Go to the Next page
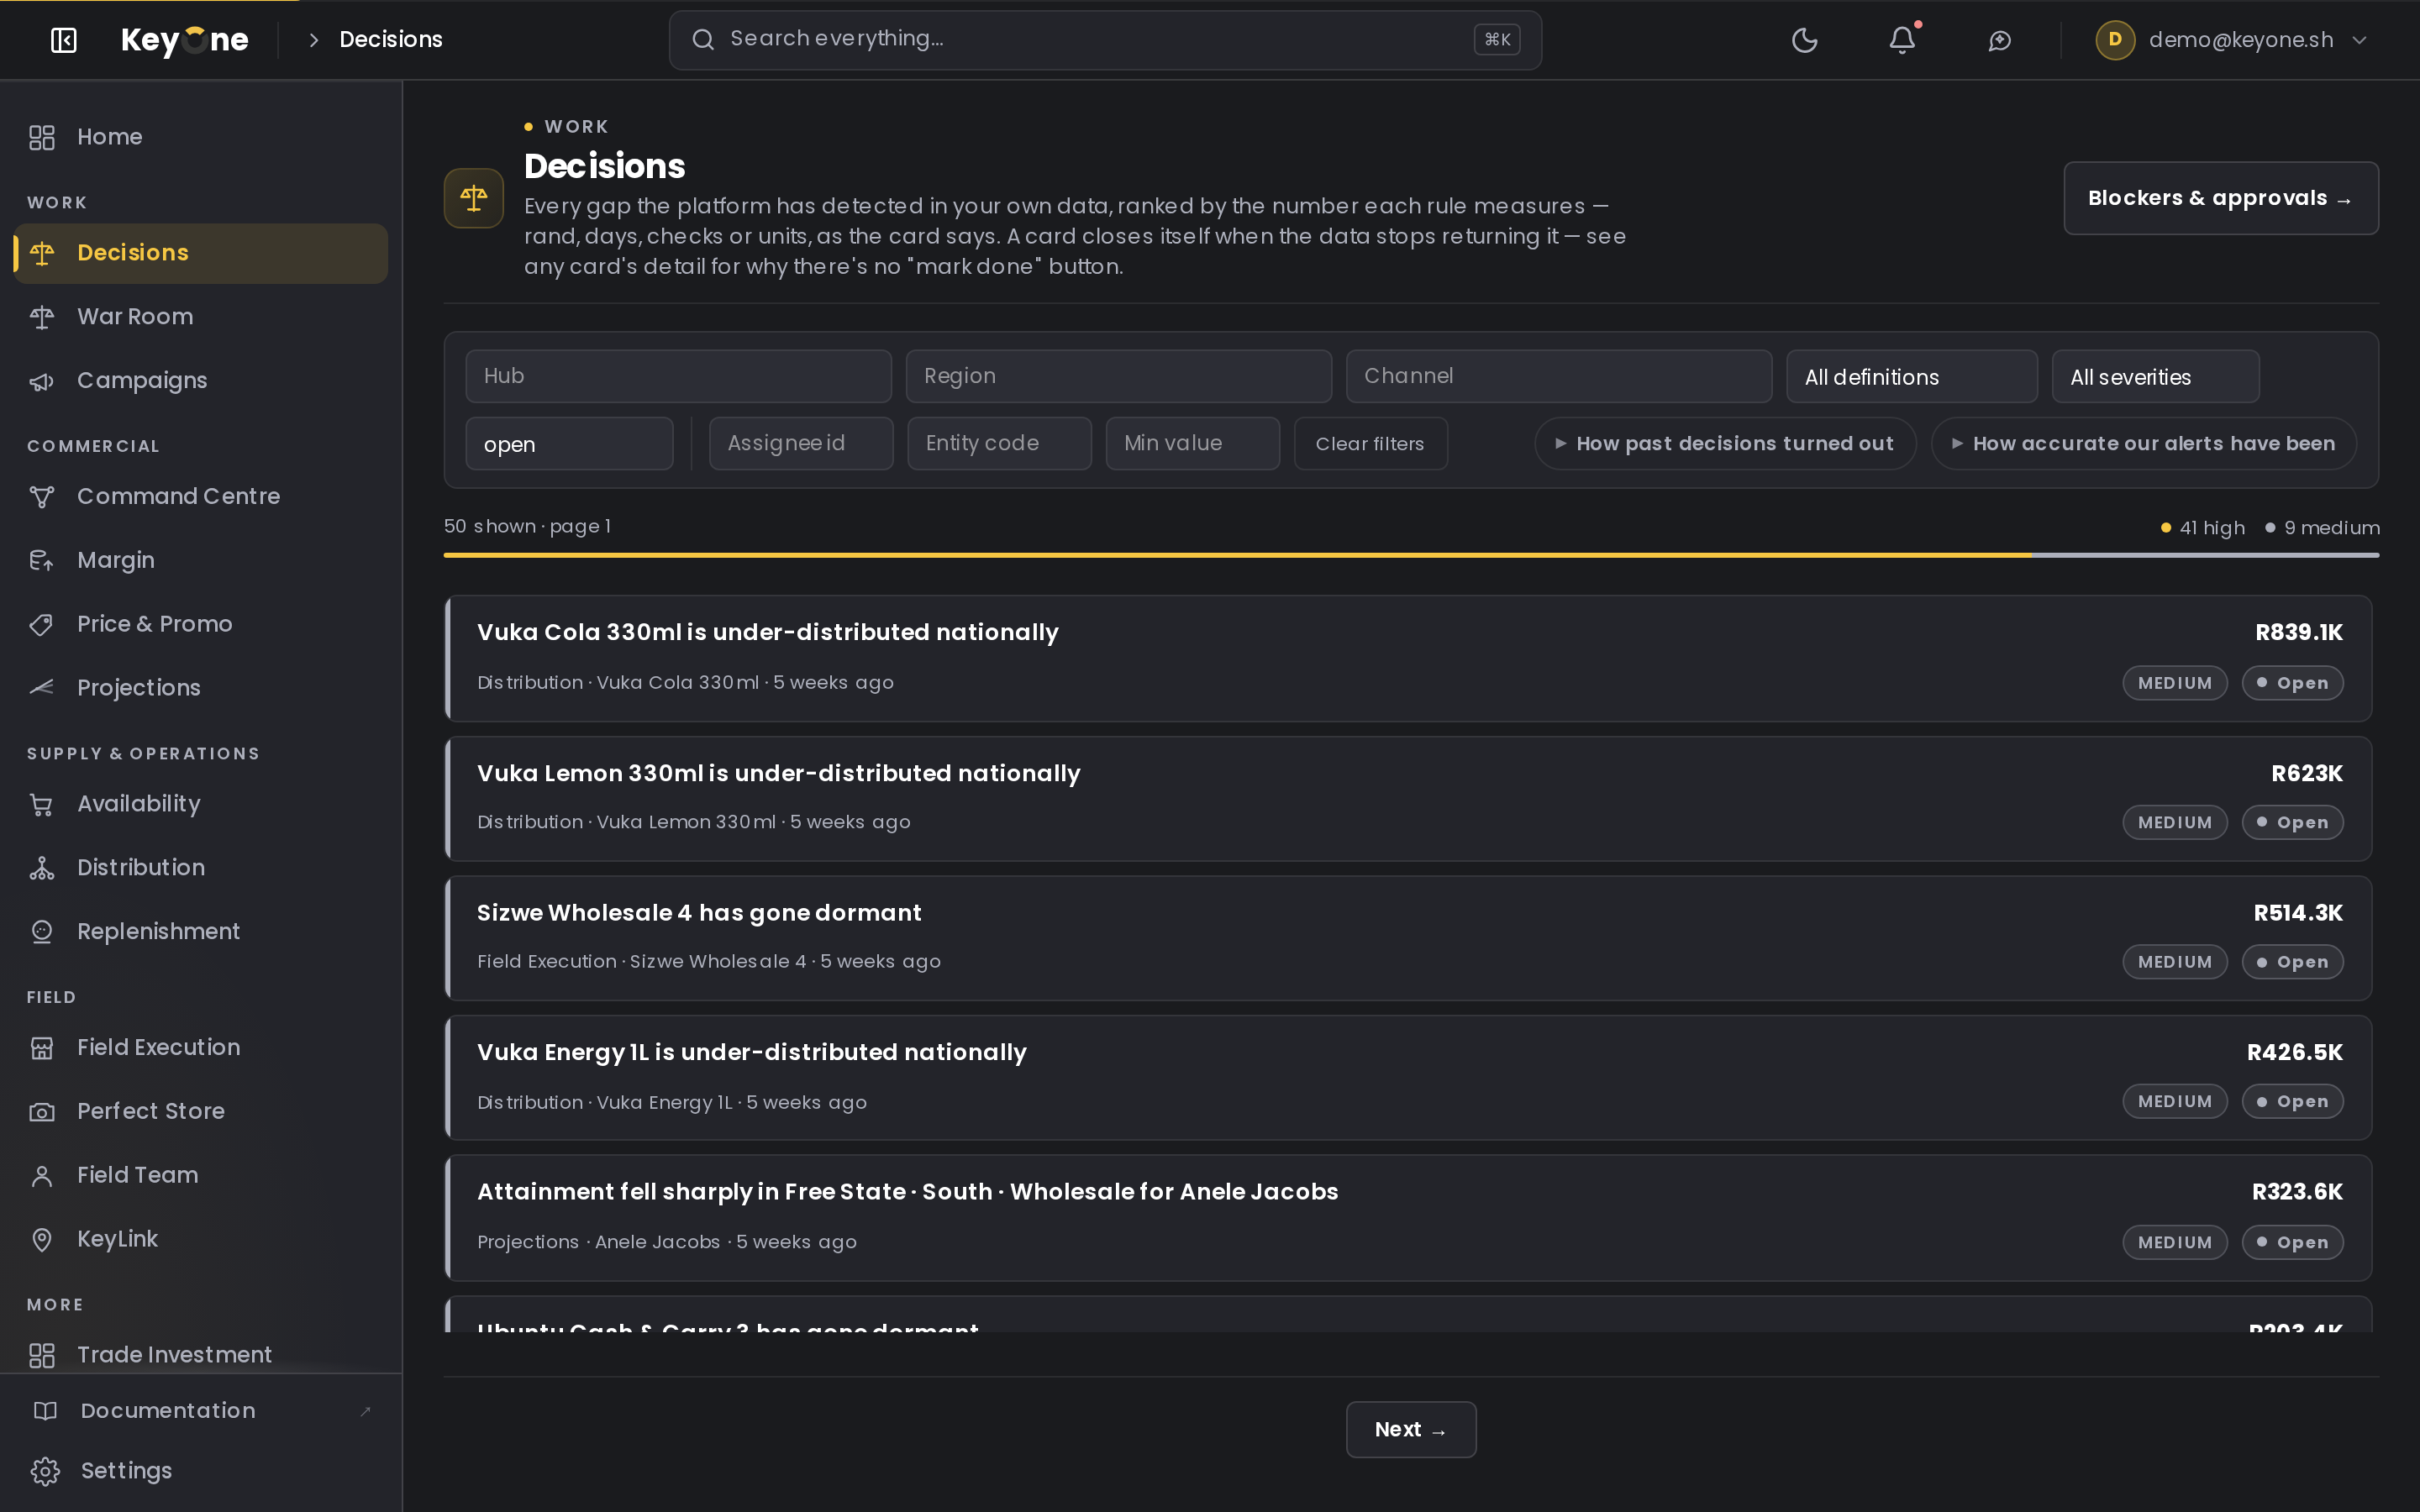This screenshot has width=2420, height=1512. pyautogui.click(x=1410, y=1430)
